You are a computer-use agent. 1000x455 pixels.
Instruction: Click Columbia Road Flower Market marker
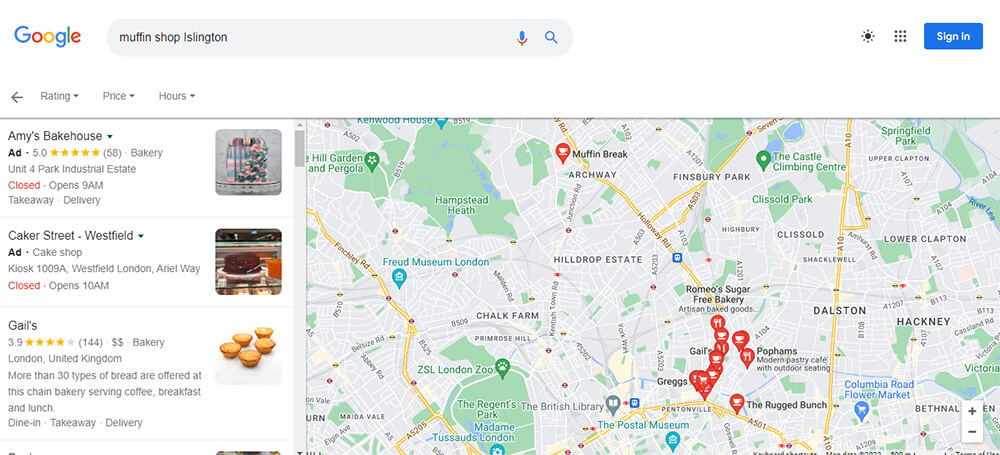(x=862, y=410)
